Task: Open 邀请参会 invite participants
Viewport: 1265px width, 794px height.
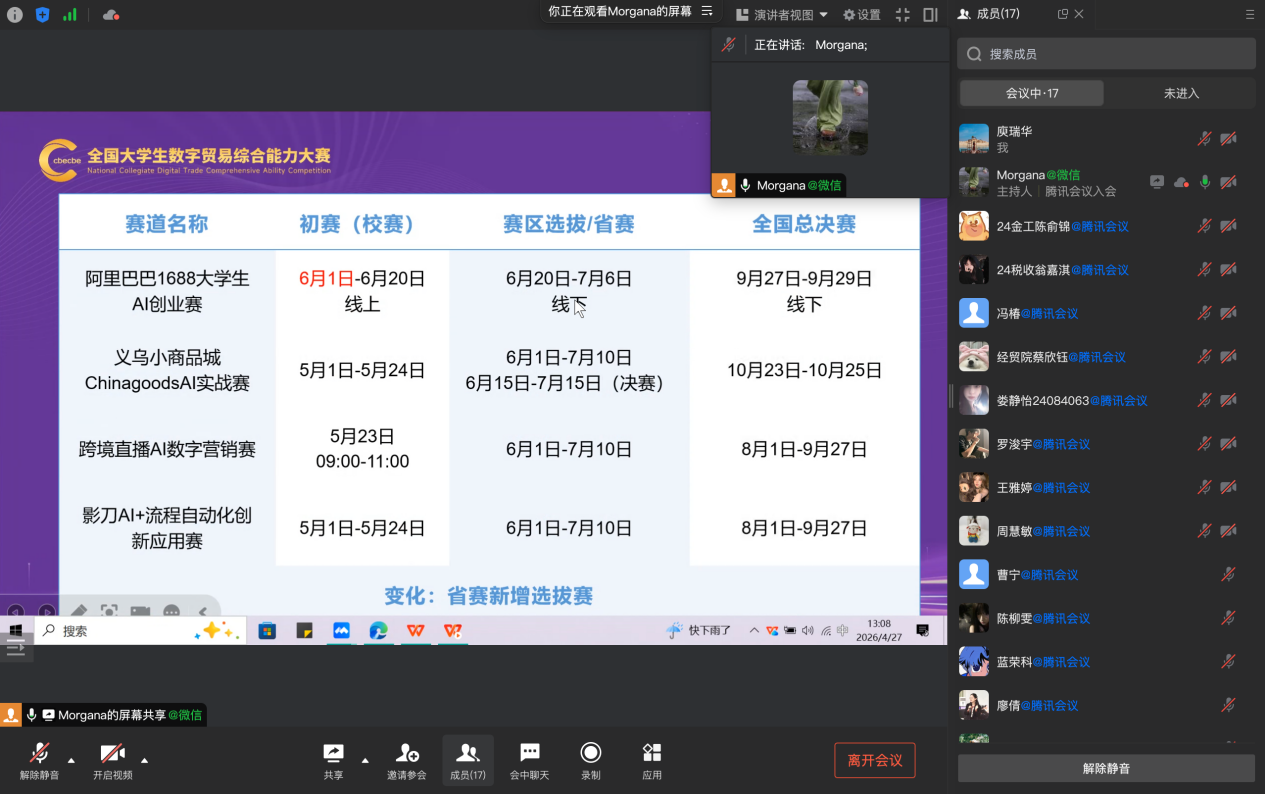Action: 407,753
